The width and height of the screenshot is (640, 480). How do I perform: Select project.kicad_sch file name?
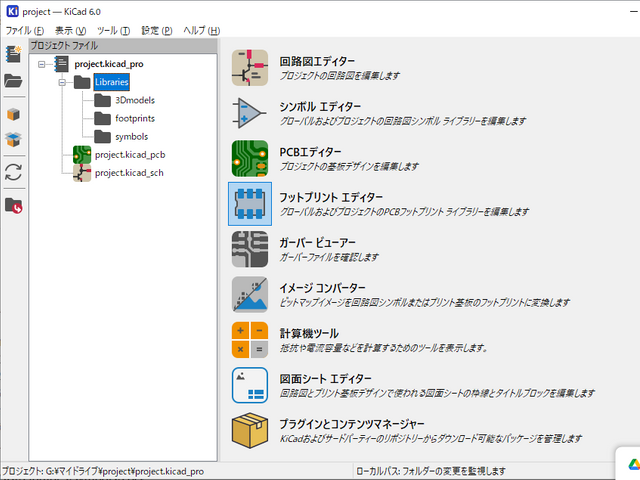[129, 173]
